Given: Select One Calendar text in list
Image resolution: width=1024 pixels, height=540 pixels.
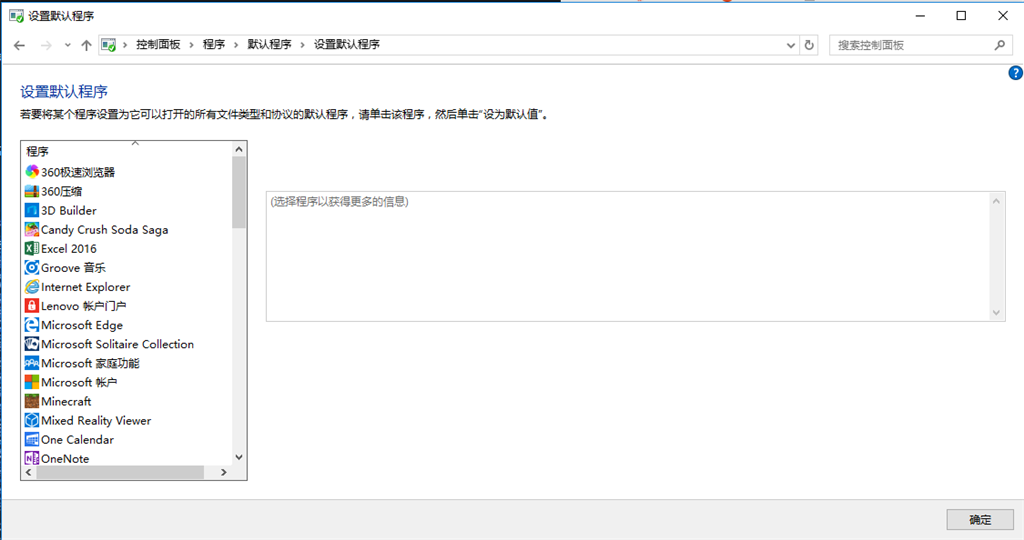Looking at the screenshot, I should [77, 440].
